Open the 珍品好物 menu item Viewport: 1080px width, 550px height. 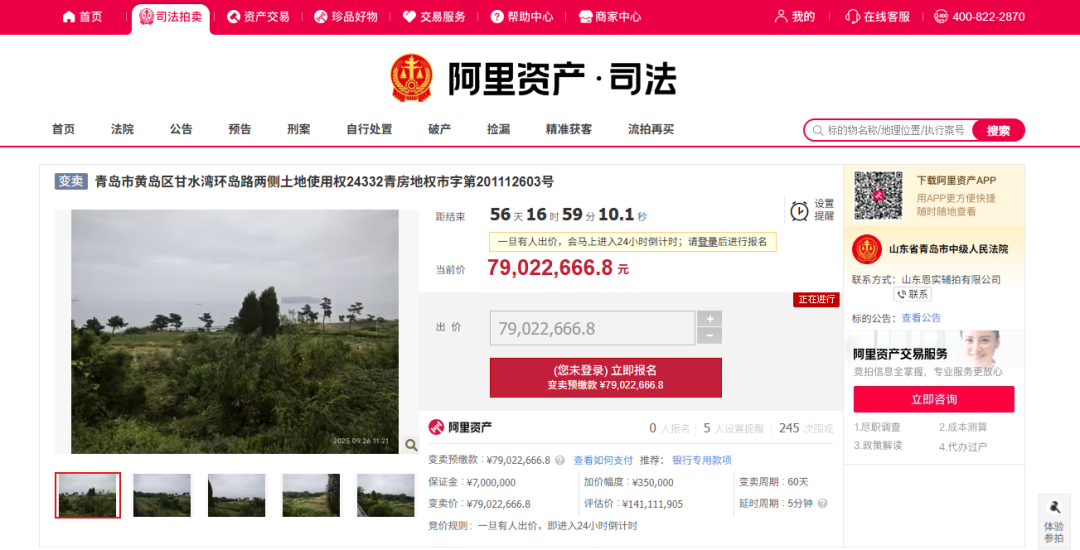(x=346, y=17)
